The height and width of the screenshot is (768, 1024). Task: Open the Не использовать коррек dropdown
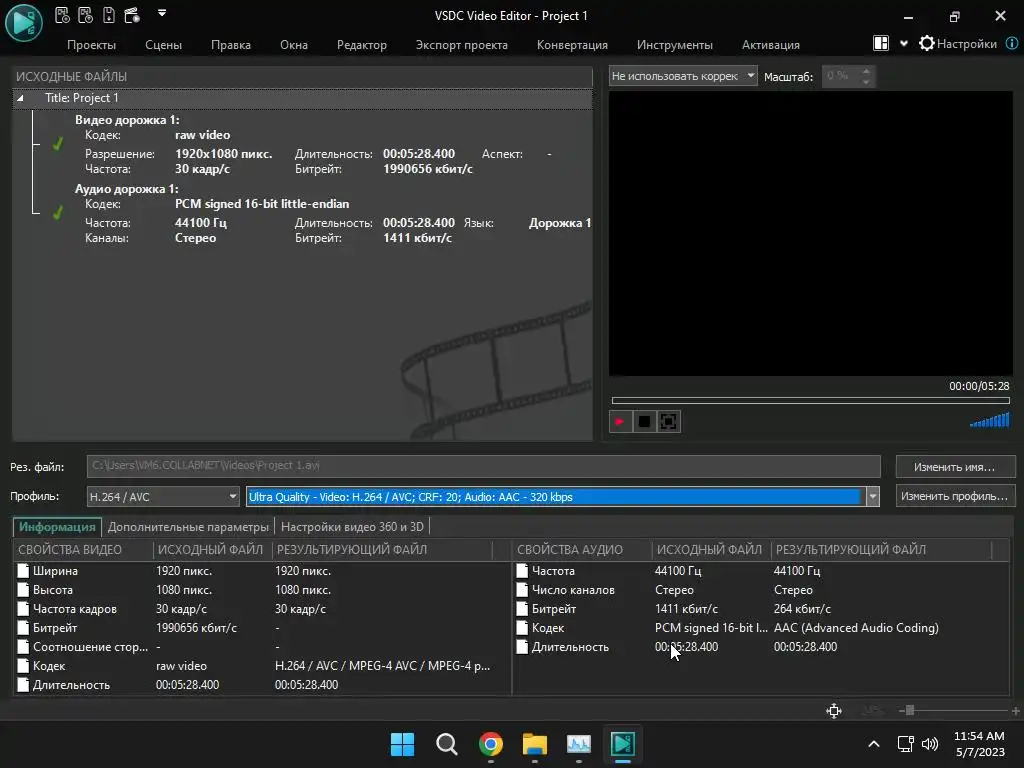(x=683, y=76)
